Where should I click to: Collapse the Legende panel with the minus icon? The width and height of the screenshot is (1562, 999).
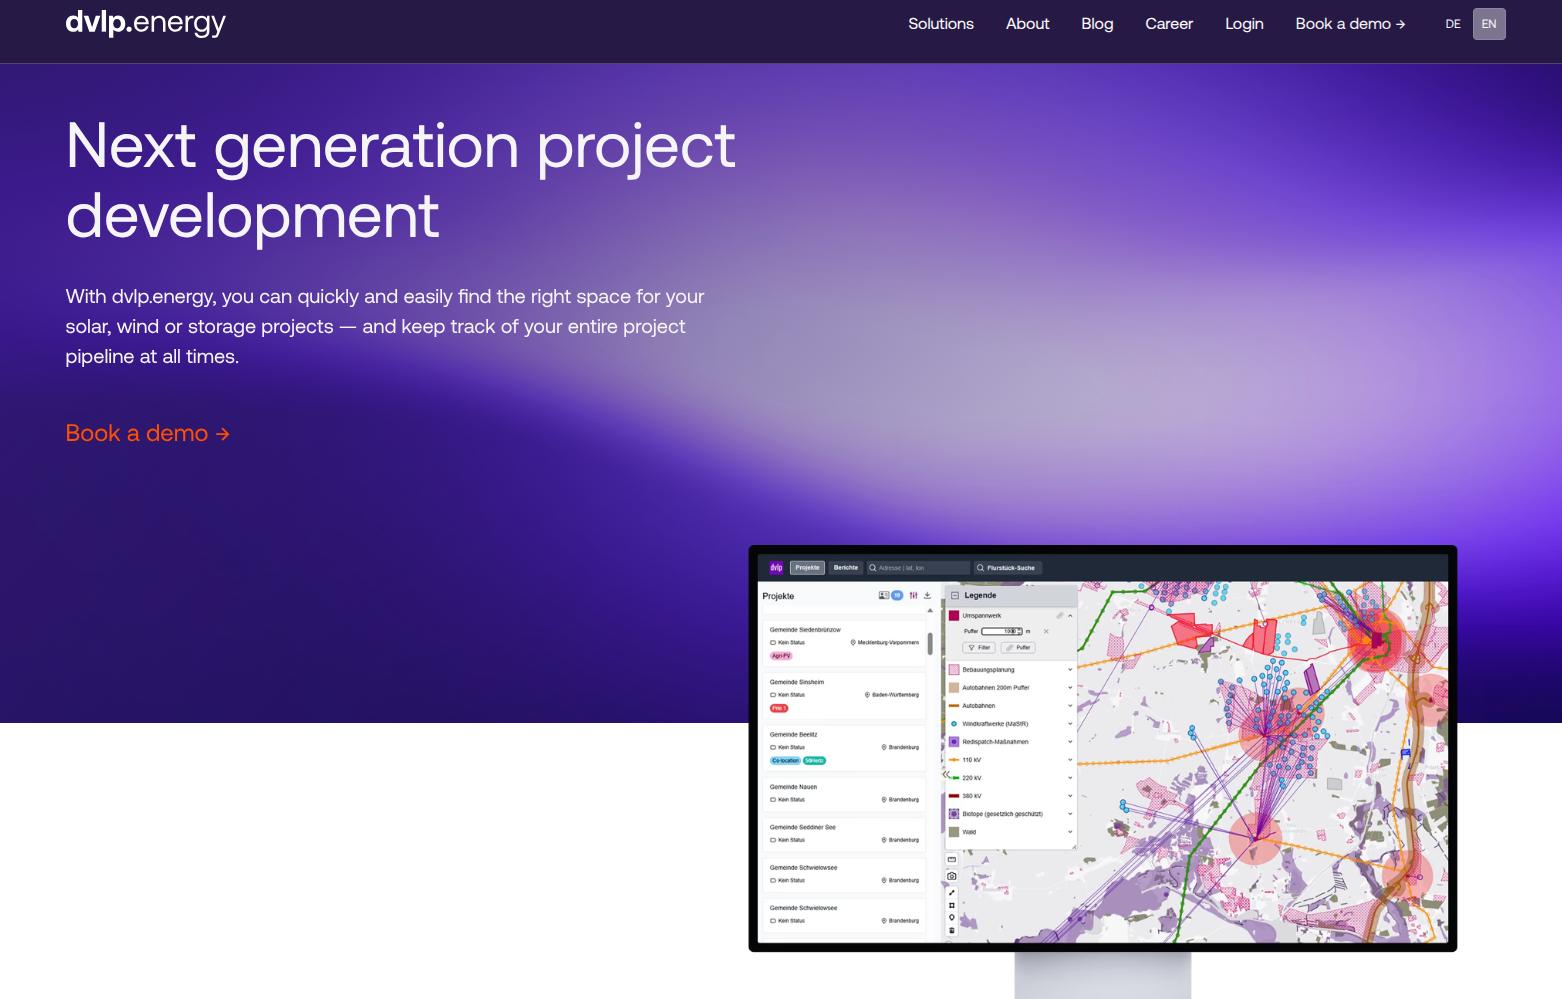[955, 595]
